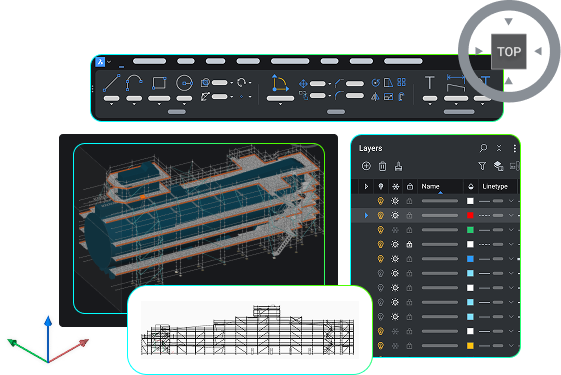Delete layer using the trash icon
Screen dimensions: 561x375
pos(382,166)
